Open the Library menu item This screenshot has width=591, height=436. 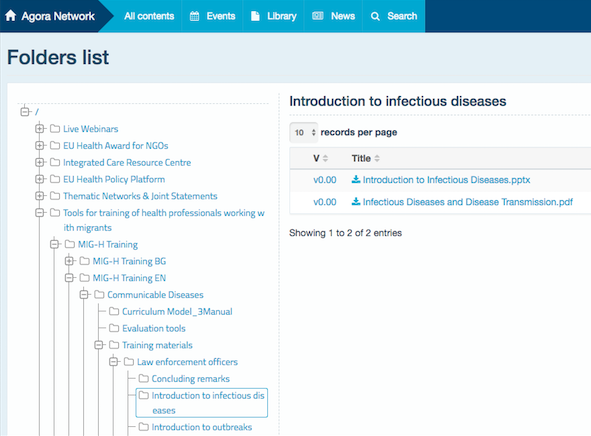[274, 16]
